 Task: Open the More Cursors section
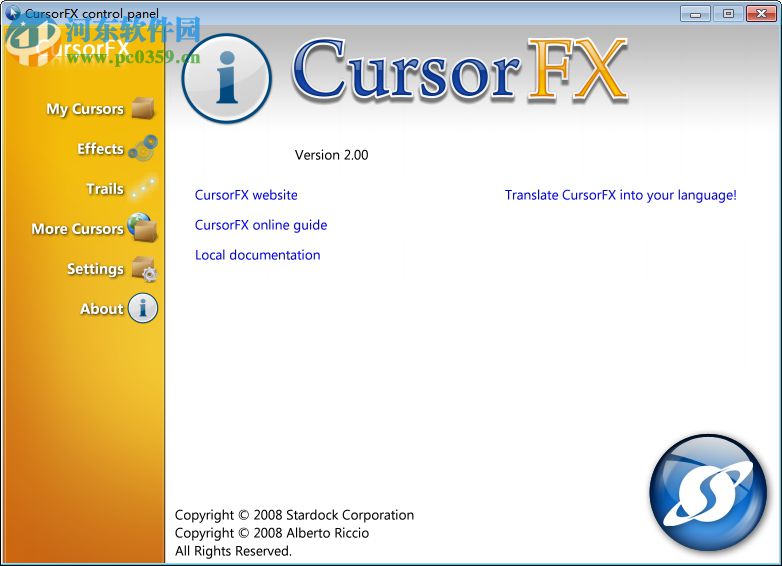[77, 228]
